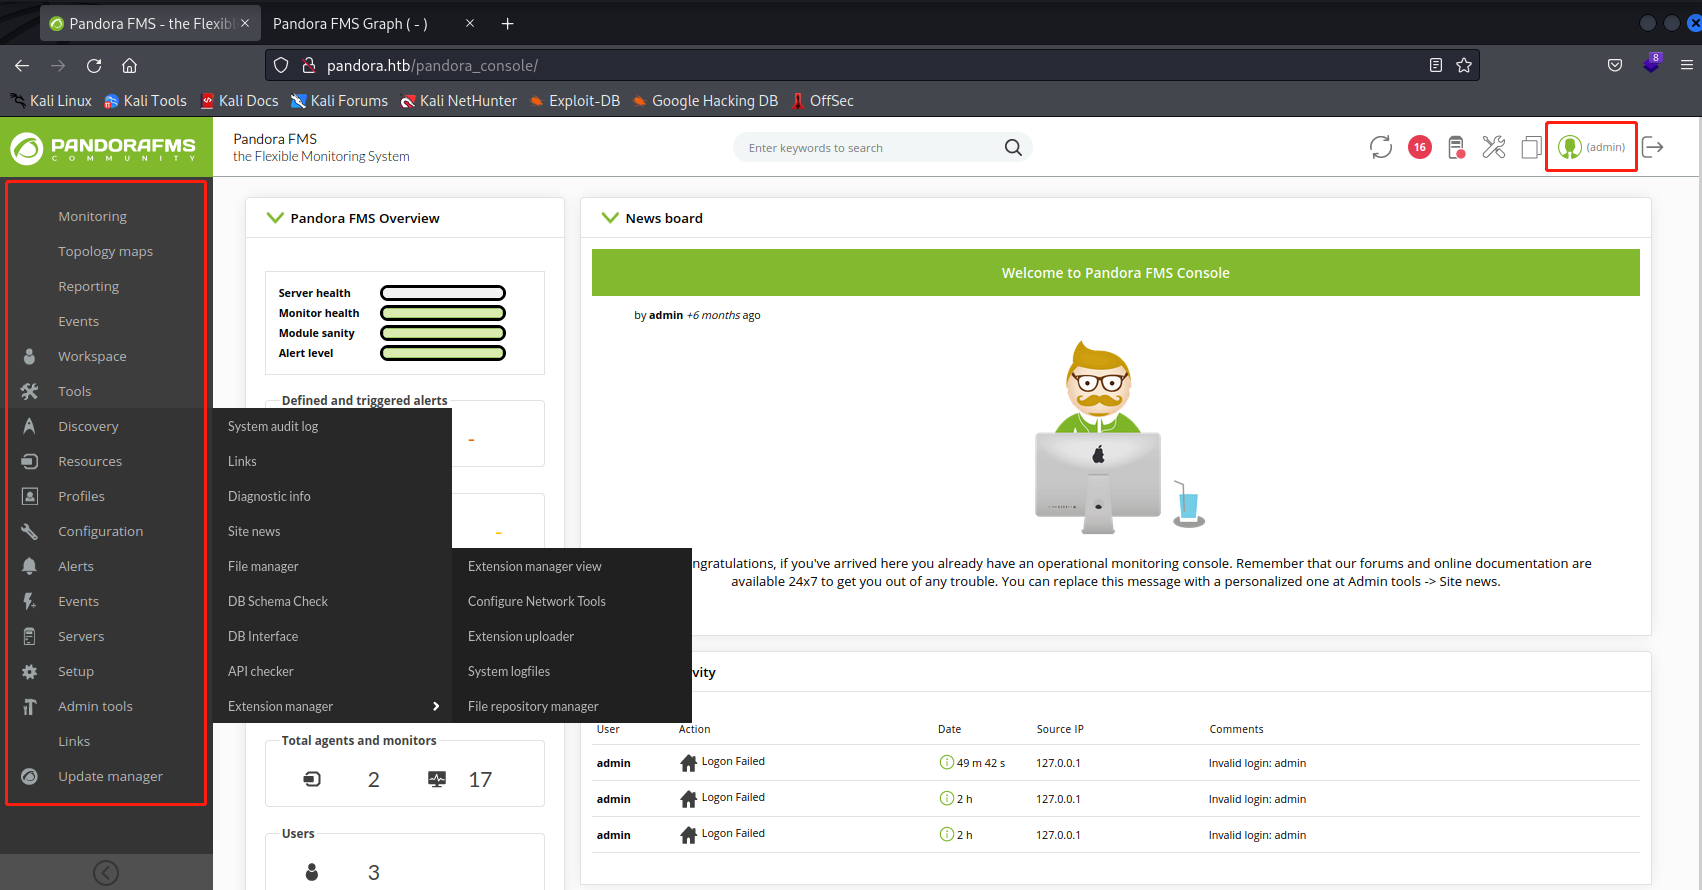Open the system tools wrench icon in header

[1494, 147]
